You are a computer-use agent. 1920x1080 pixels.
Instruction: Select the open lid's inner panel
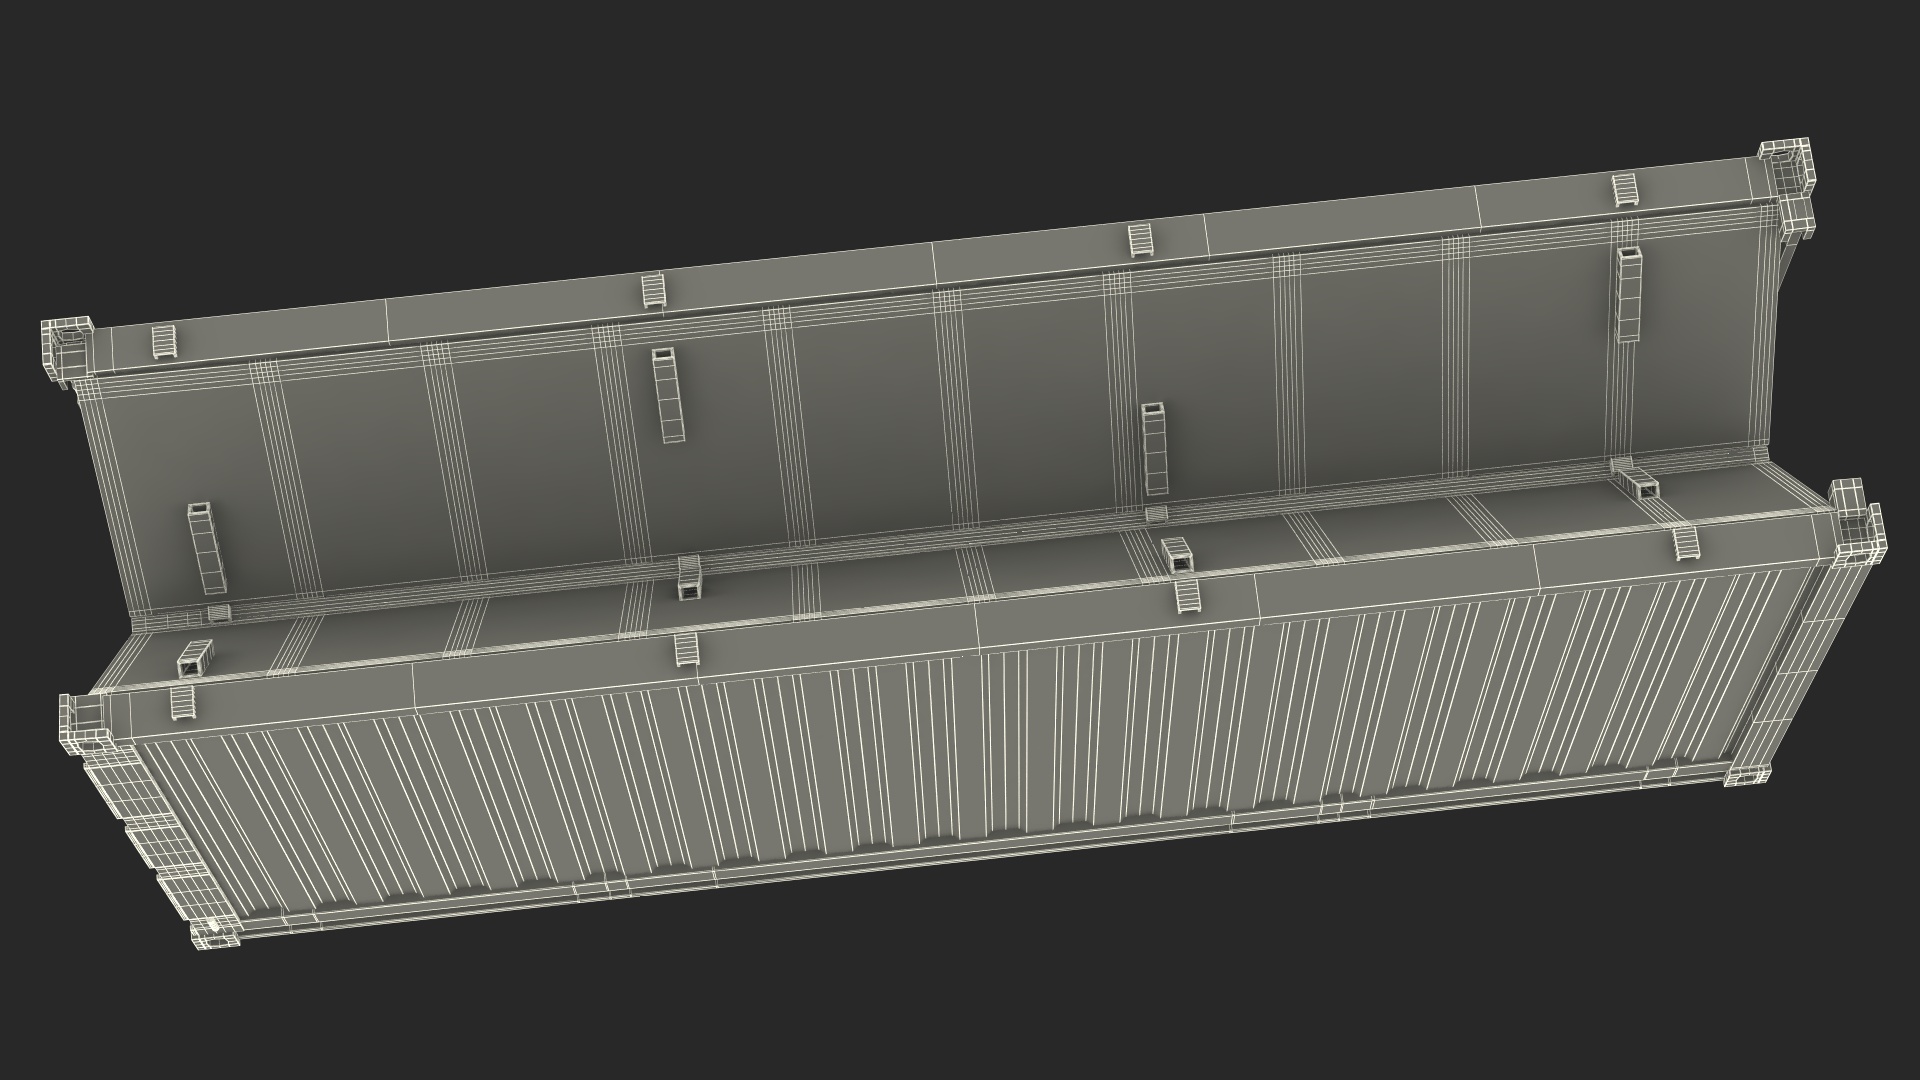point(925,408)
